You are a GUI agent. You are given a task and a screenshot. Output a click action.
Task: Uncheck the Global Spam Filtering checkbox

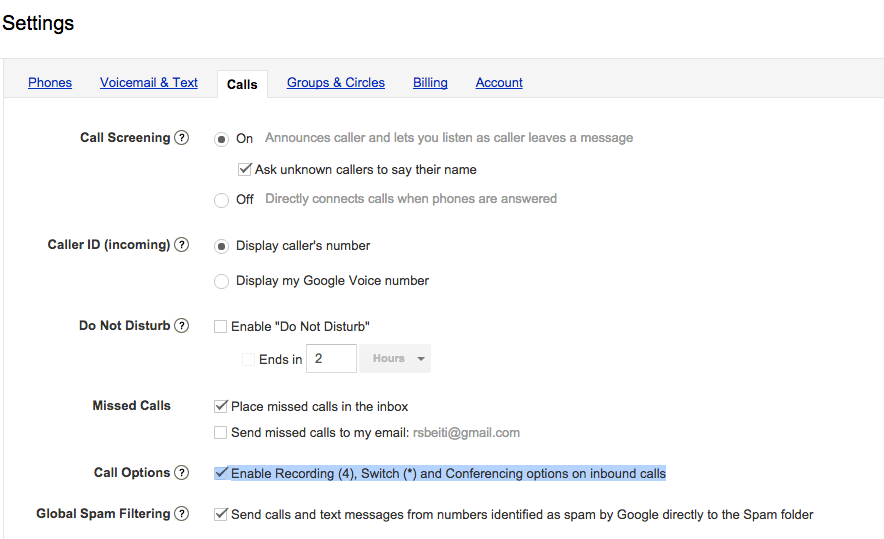pyautogui.click(x=221, y=514)
